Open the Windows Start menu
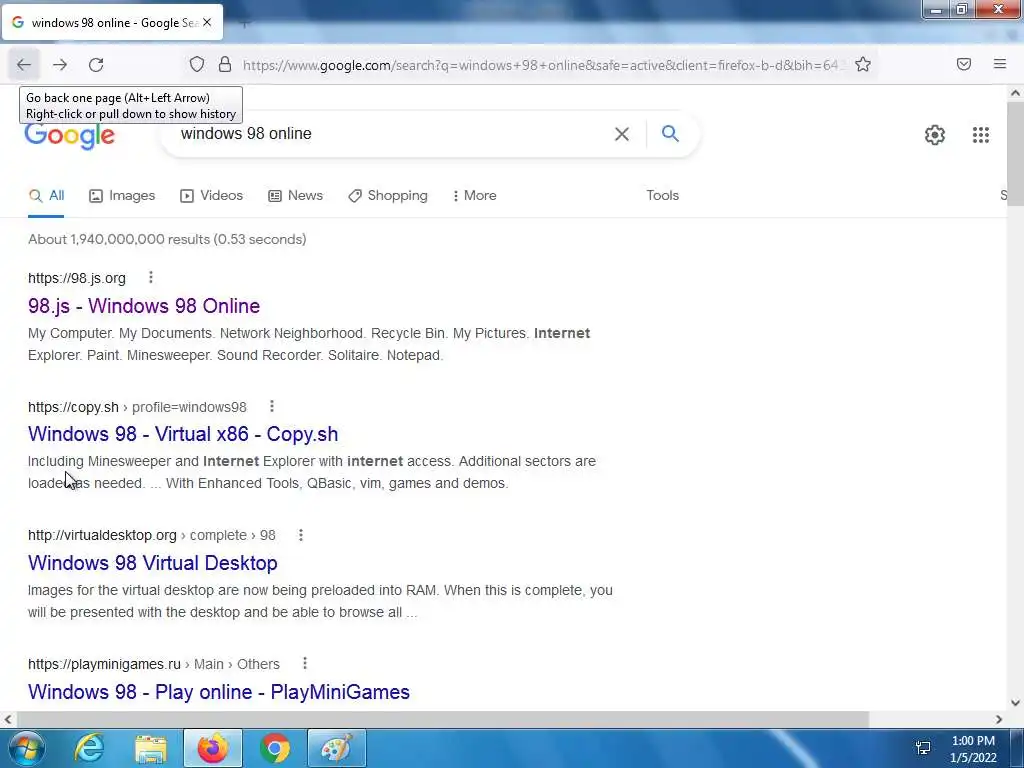The image size is (1024, 768). (x=27, y=748)
